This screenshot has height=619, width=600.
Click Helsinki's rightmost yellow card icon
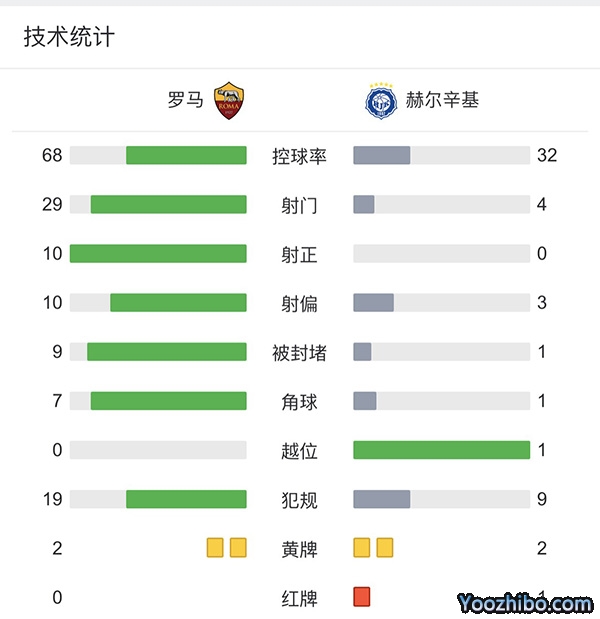tap(385, 547)
